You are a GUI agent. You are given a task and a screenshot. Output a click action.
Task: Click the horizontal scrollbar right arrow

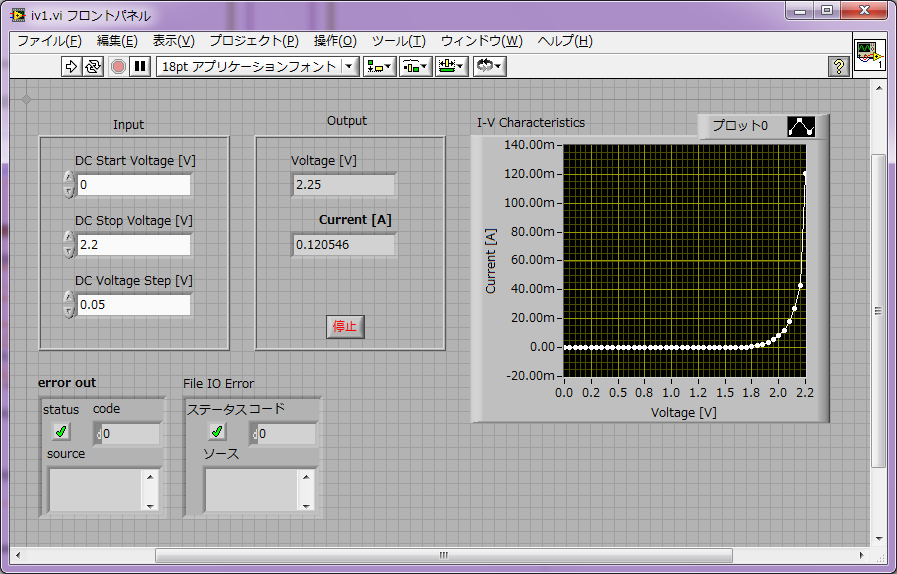tap(862, 555)
